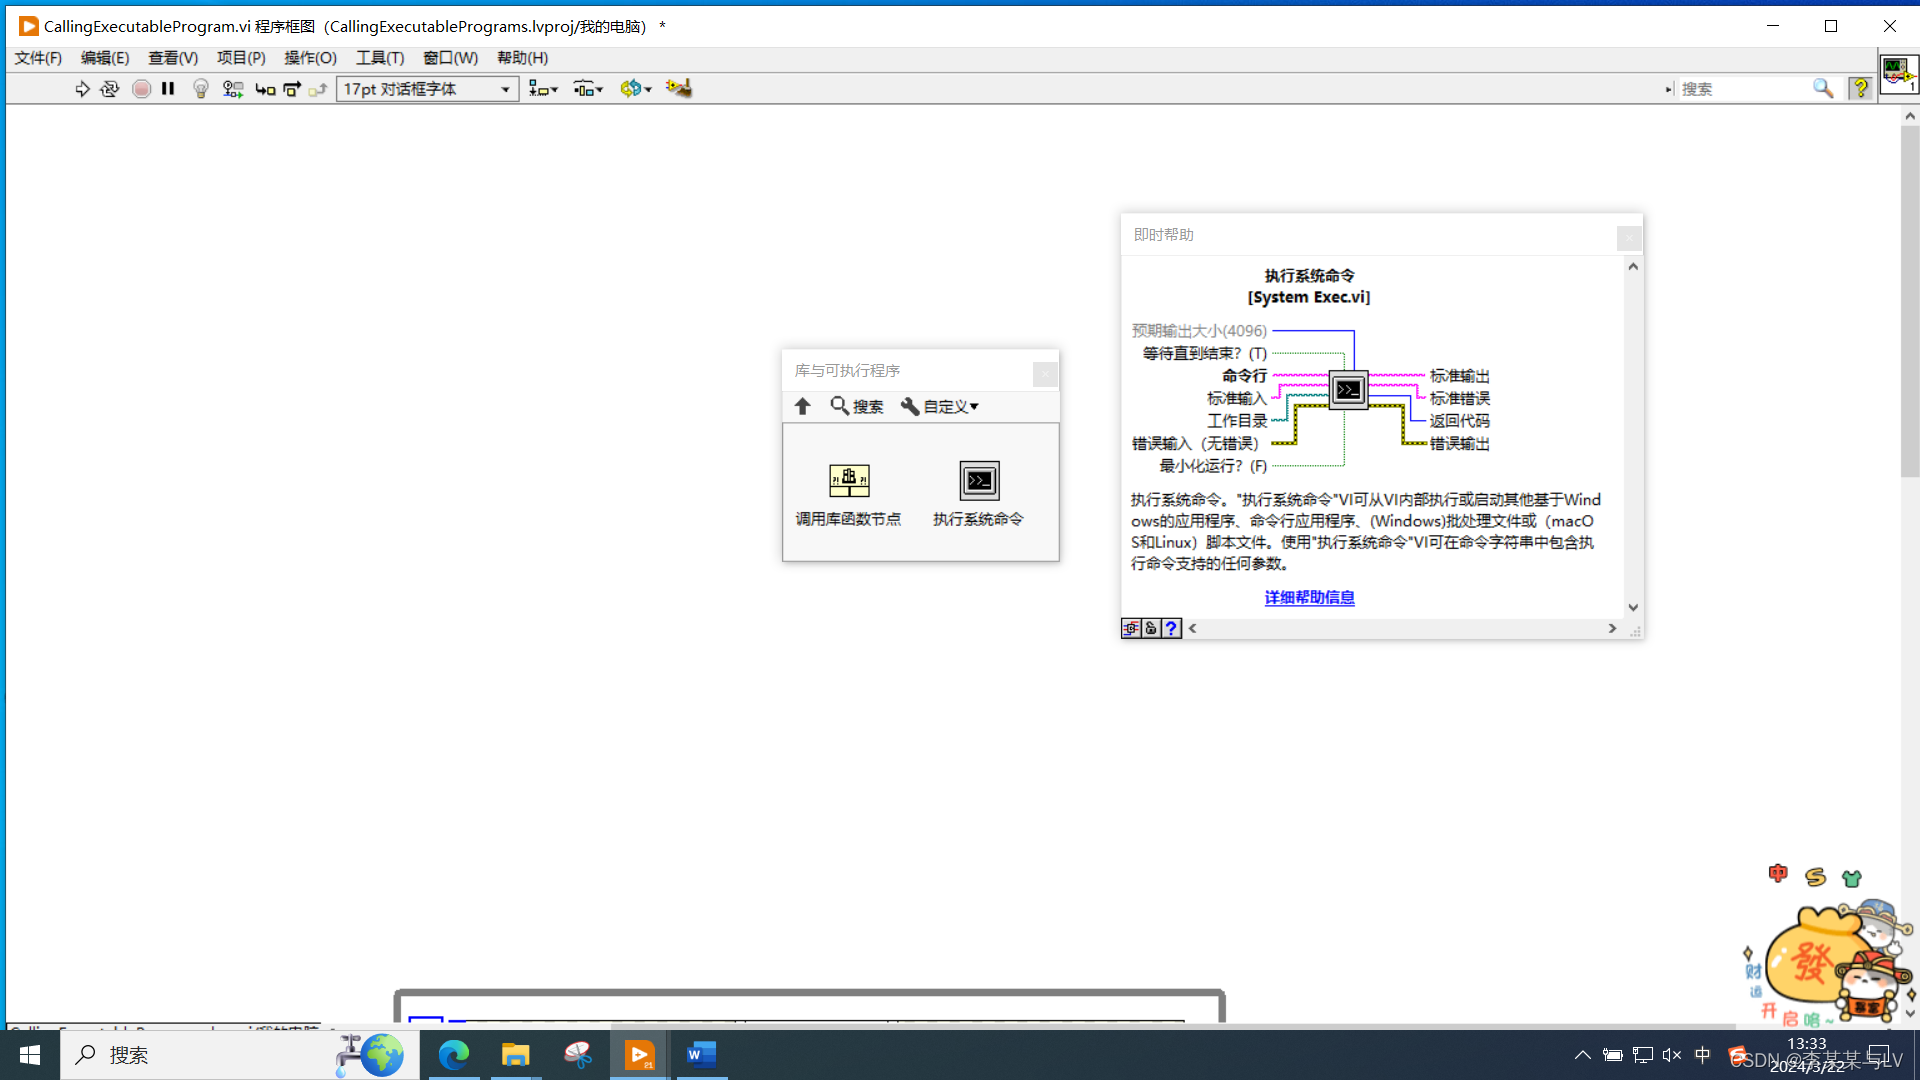Toggle optional terminals view in Context Help
The width and height of the screenshot is (1920, 1080).
pyautogui.click(x=1131, y=628)
